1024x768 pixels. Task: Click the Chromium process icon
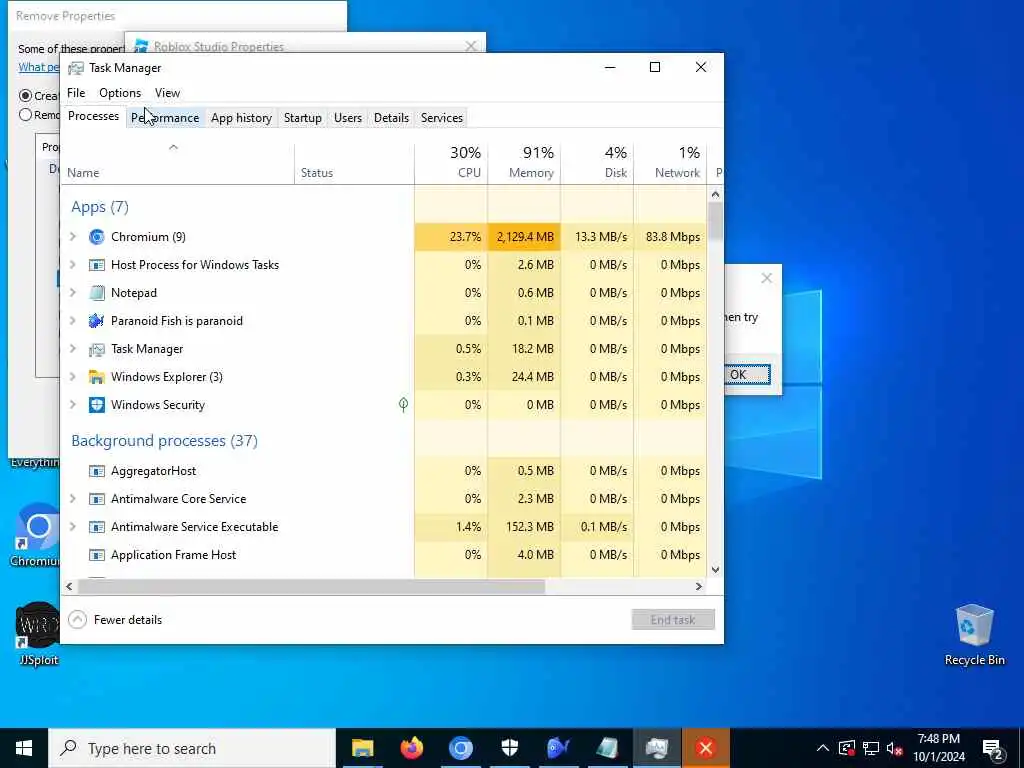97,237
